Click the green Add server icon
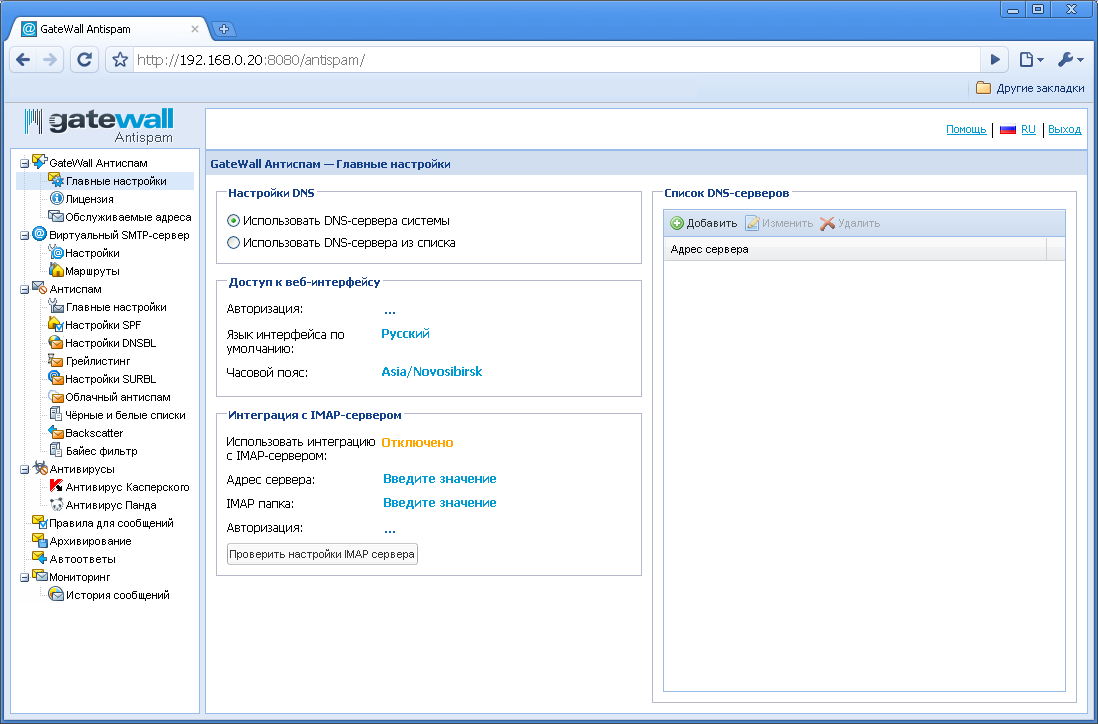Screen dimensions: 1098x724 tap(677, 223)
